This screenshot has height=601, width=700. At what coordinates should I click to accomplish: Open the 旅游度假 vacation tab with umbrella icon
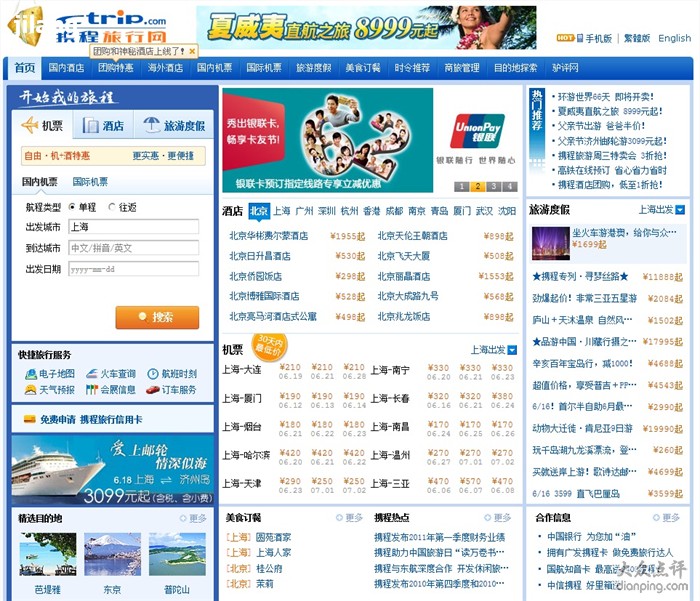(x=174, y=125)
